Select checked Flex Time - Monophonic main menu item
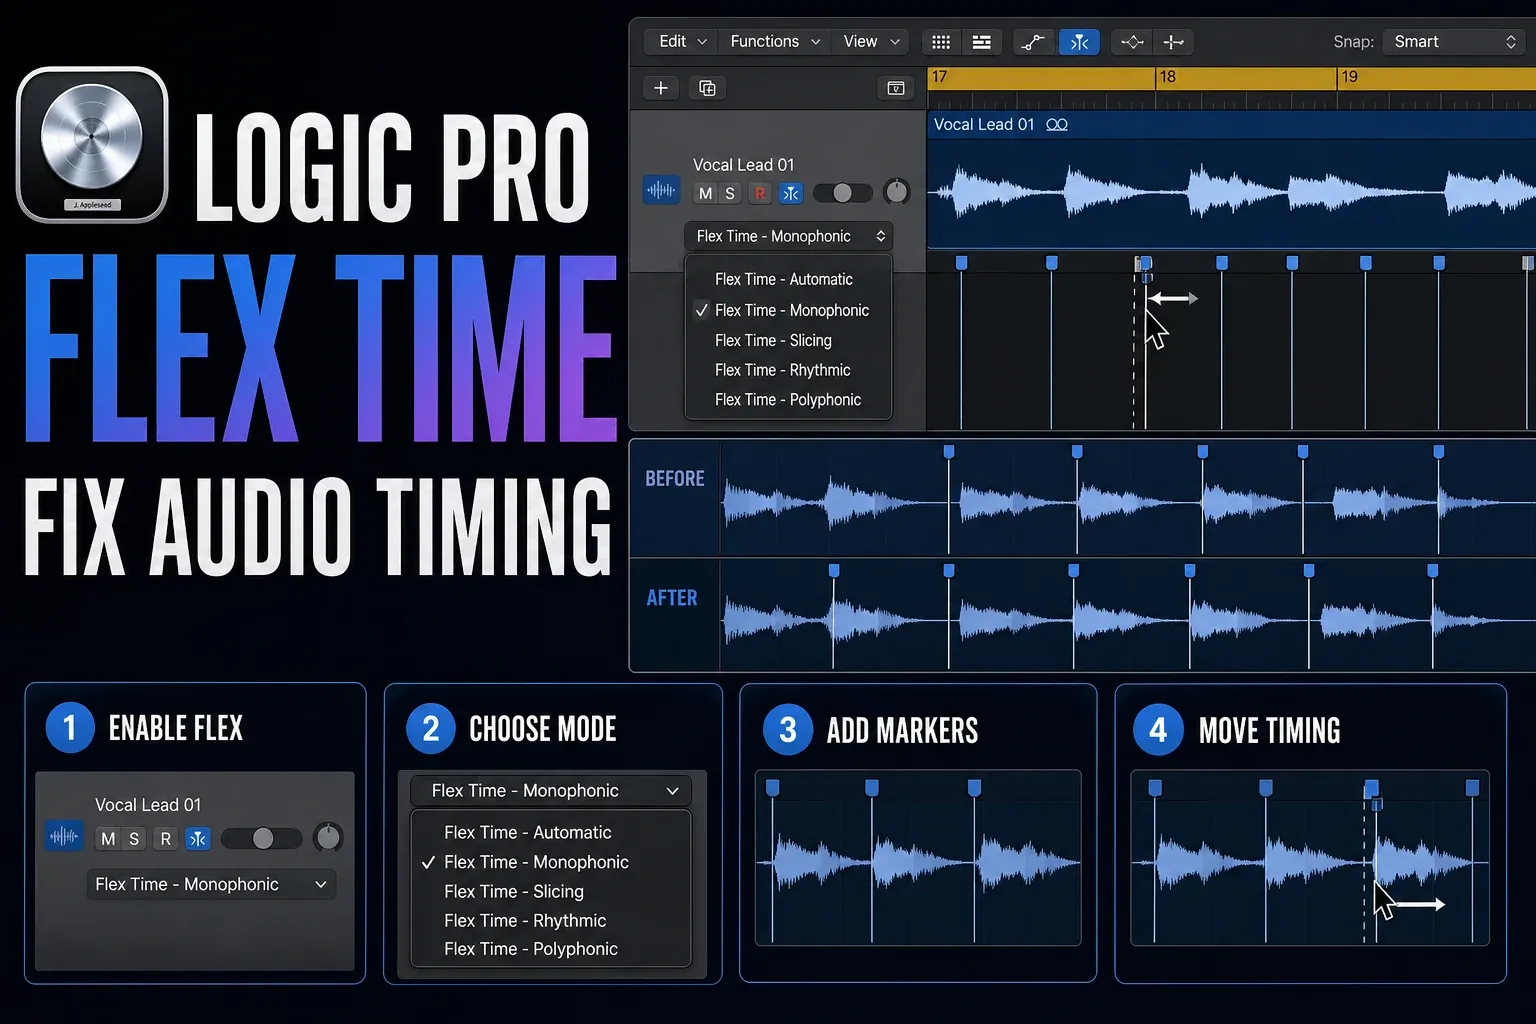The image size is (1536, 1024). tap(791, 310)
